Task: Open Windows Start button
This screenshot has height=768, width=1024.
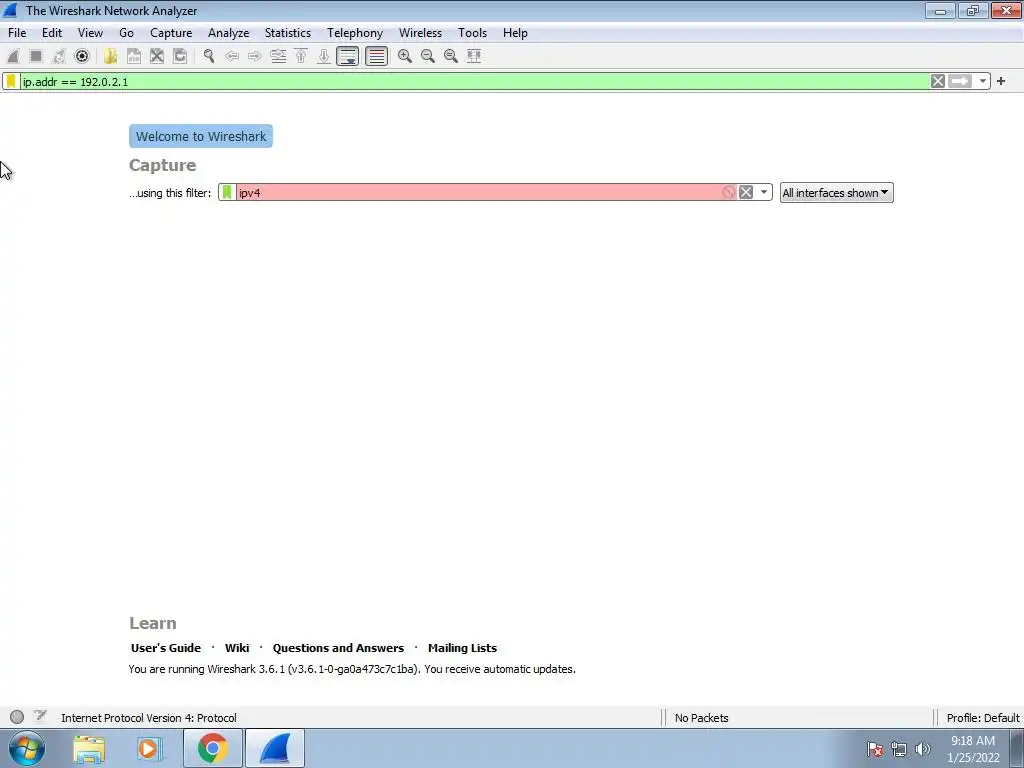Action: (27, 748)
